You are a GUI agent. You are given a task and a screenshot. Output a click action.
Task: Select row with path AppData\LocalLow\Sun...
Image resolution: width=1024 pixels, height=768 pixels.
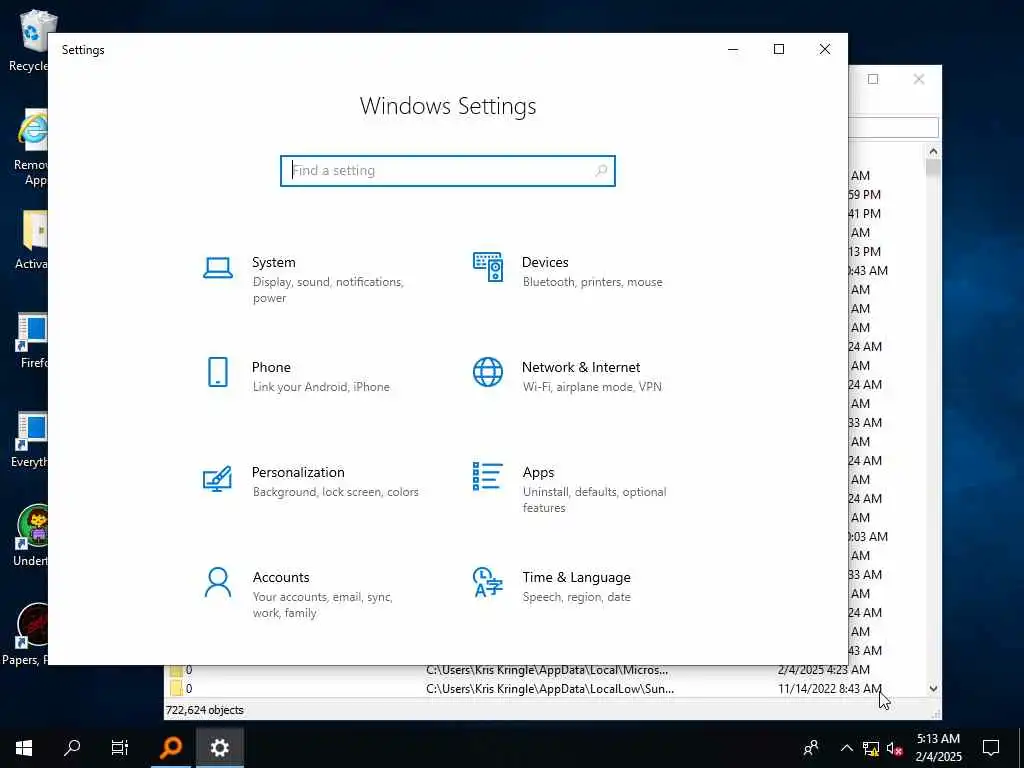point(545,688)
